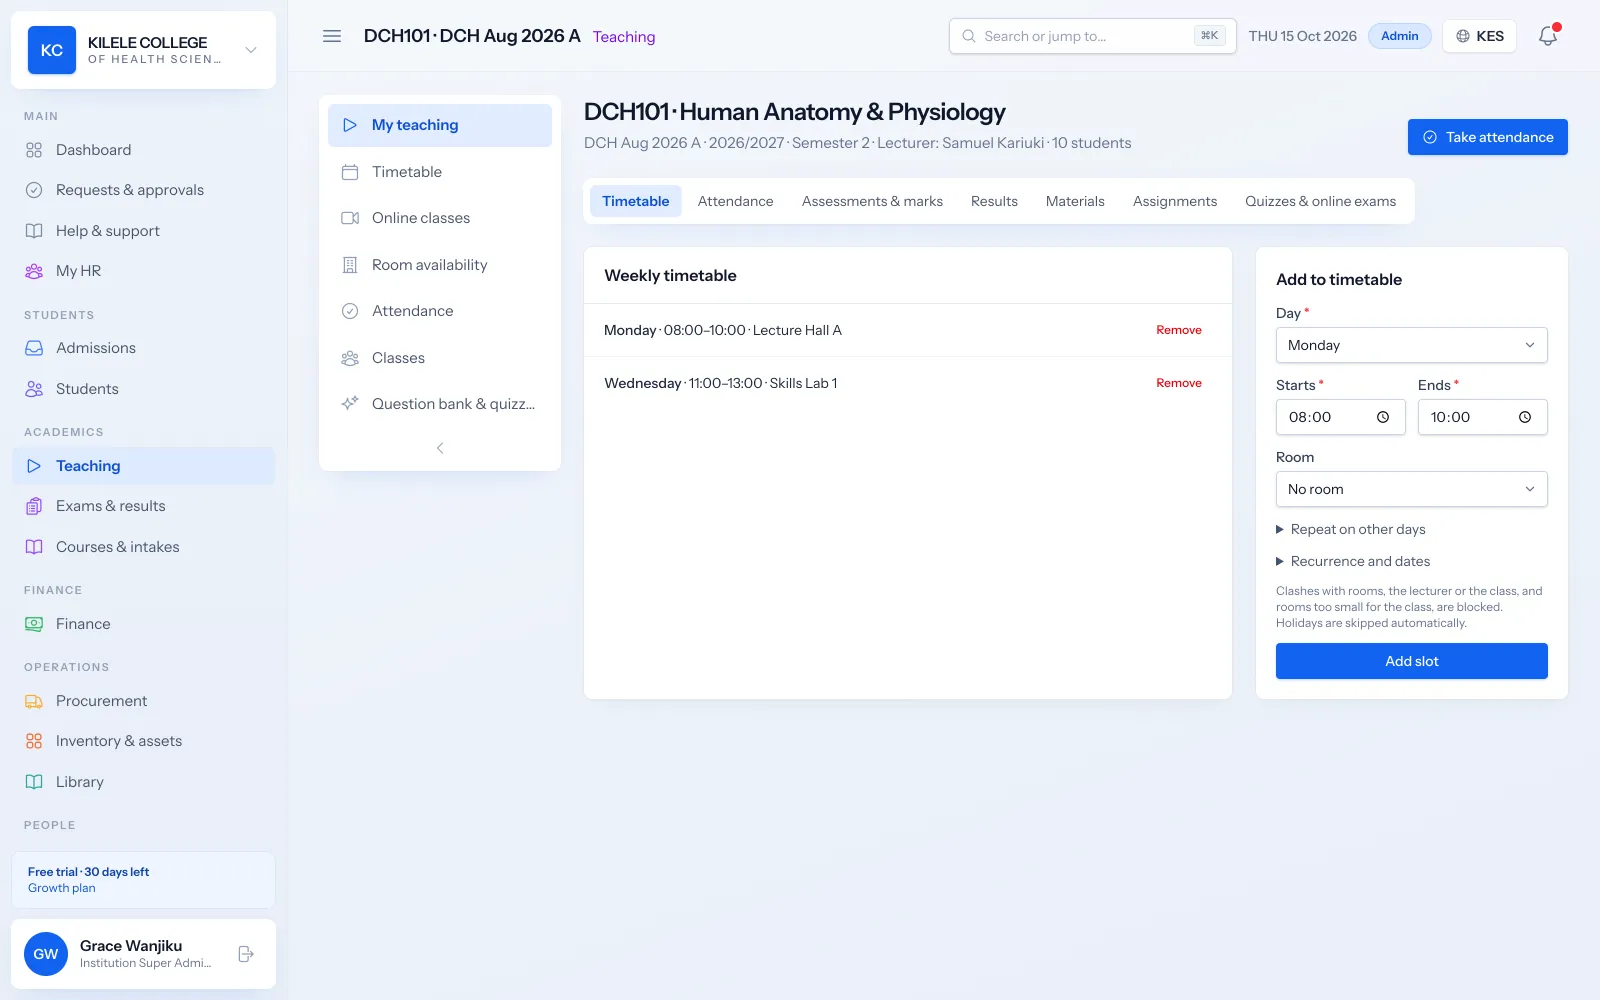Click the hamburger menu icon
1600x1000 pixels.
click(332, 36)
